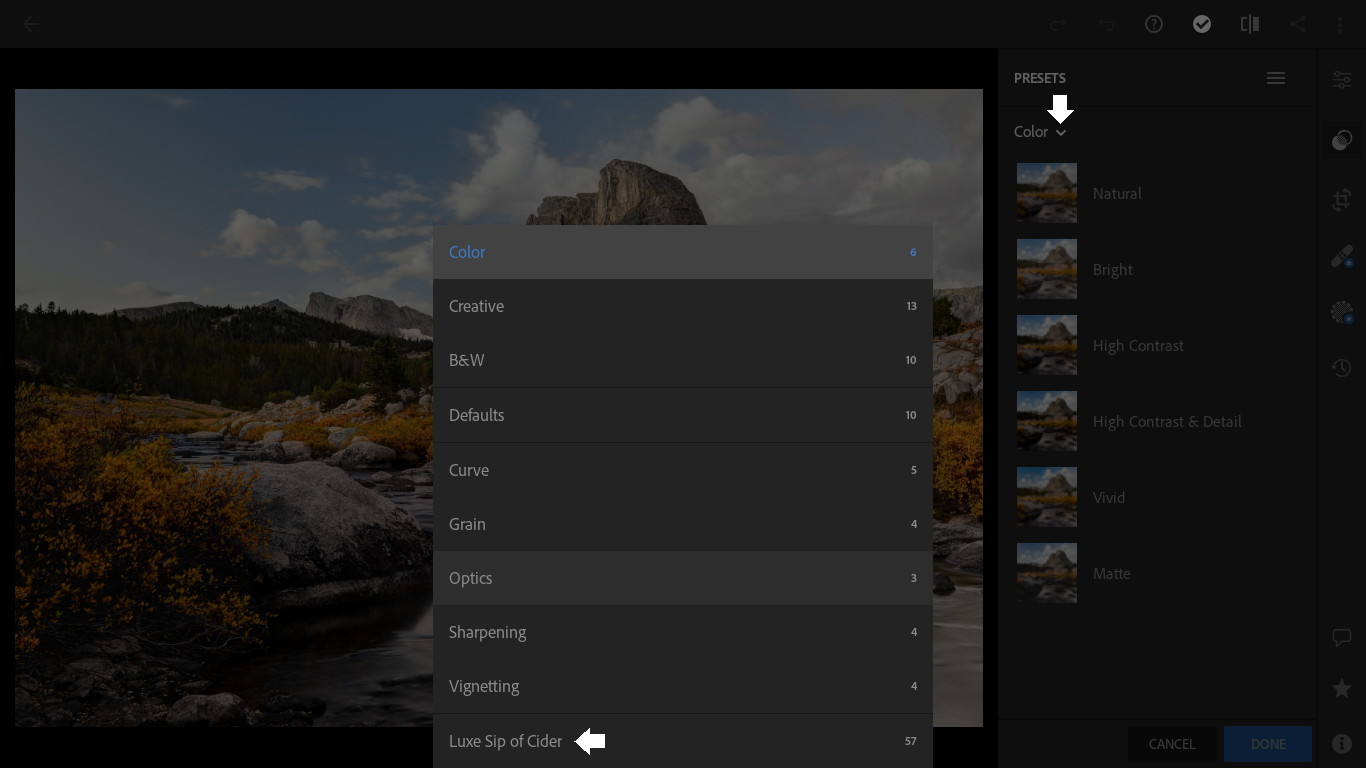This screenshot has height=768, width=1366.
Task: Select the Presets overlapping circles icon
Action: (x=1342, y=140)
